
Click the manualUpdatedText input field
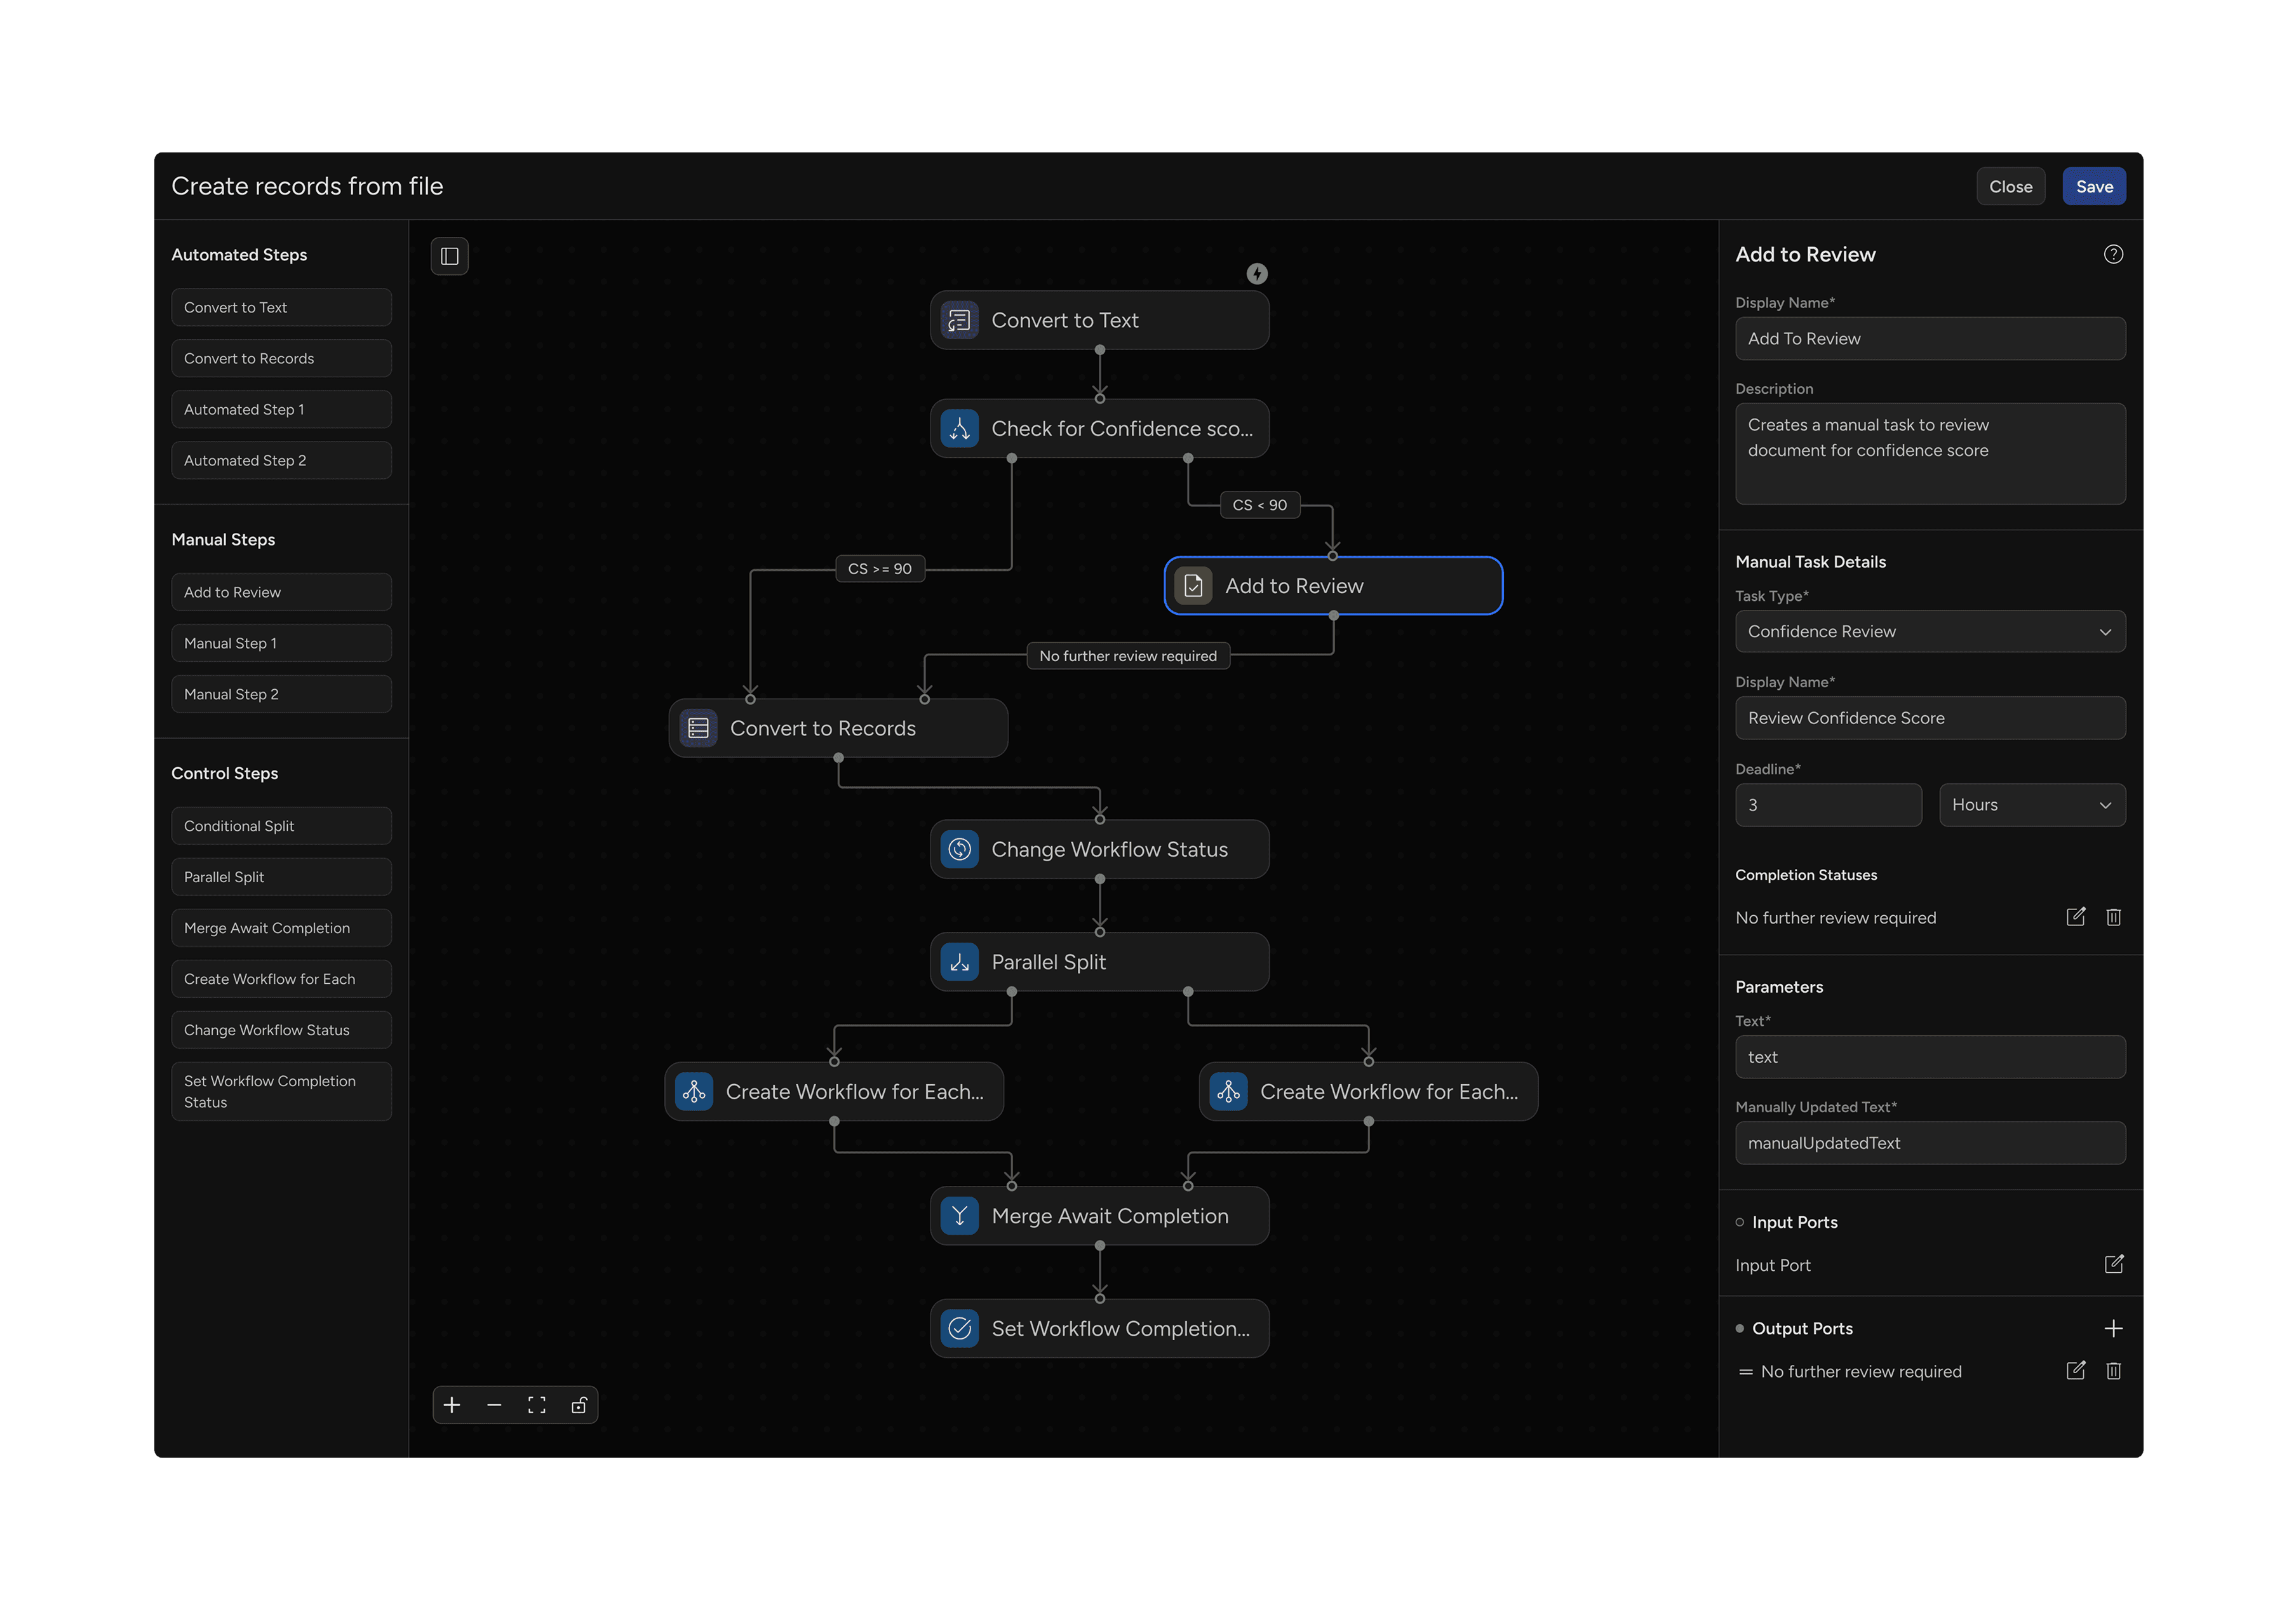1930,1142
